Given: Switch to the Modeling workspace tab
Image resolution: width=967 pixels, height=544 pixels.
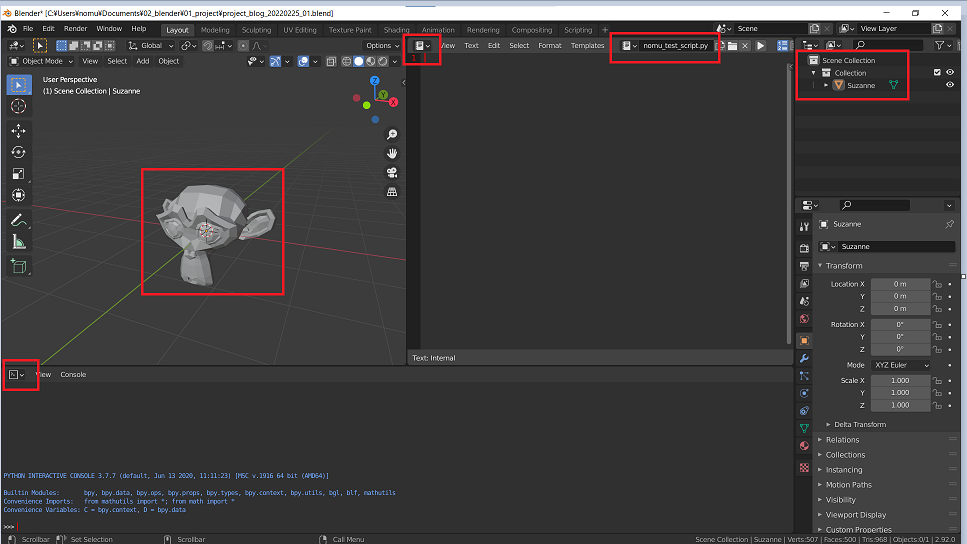Looking at the screenshot, I should click(215, 30).
